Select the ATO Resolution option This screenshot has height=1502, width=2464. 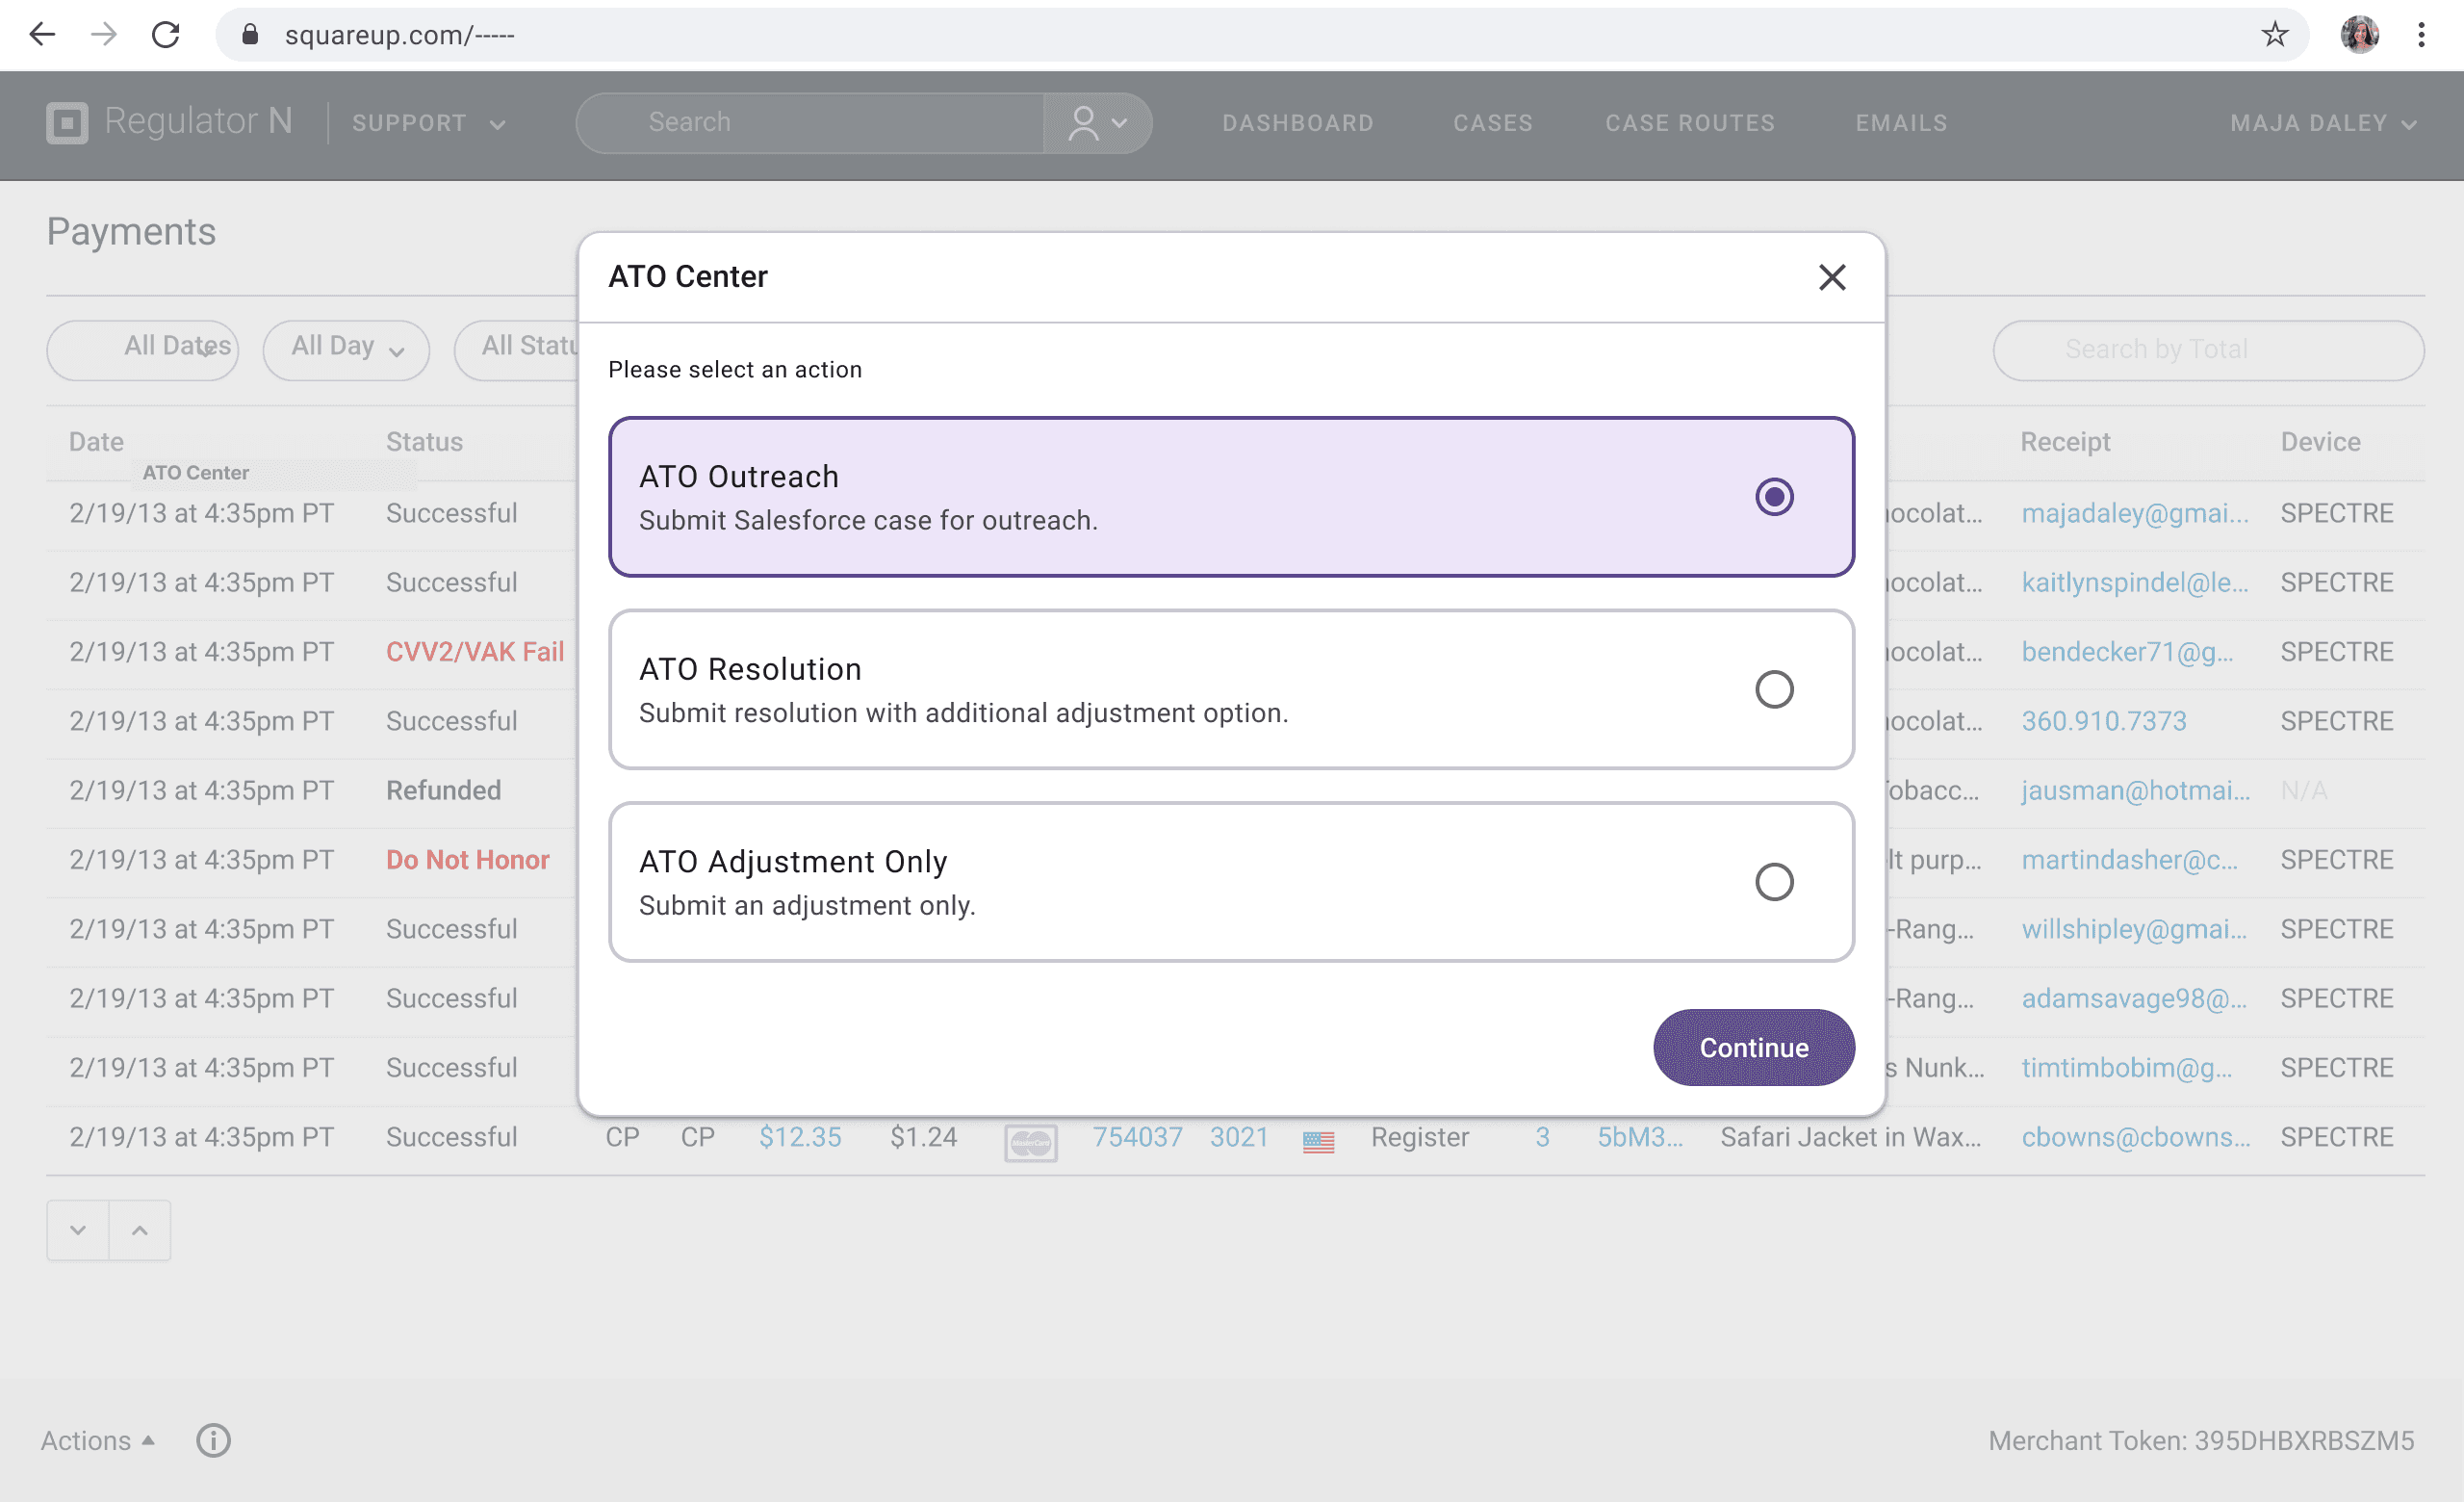(x=1774, y=689)
